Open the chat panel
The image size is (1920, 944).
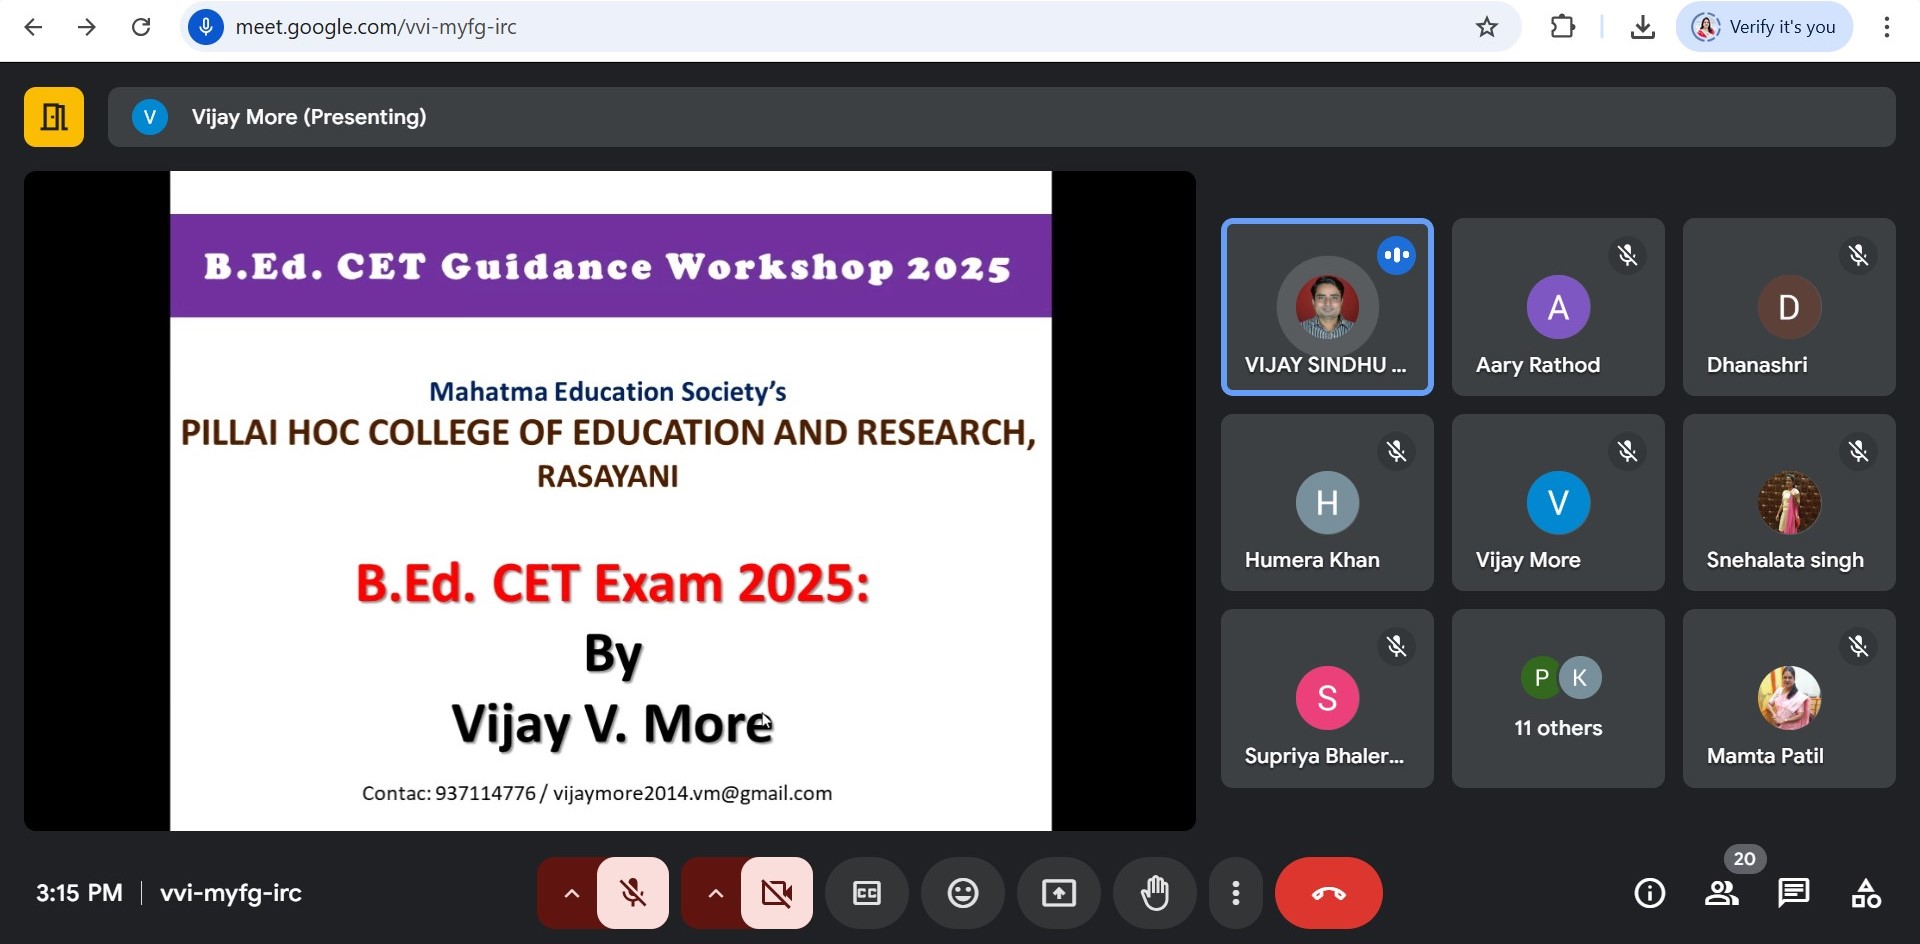[1793, 893]
